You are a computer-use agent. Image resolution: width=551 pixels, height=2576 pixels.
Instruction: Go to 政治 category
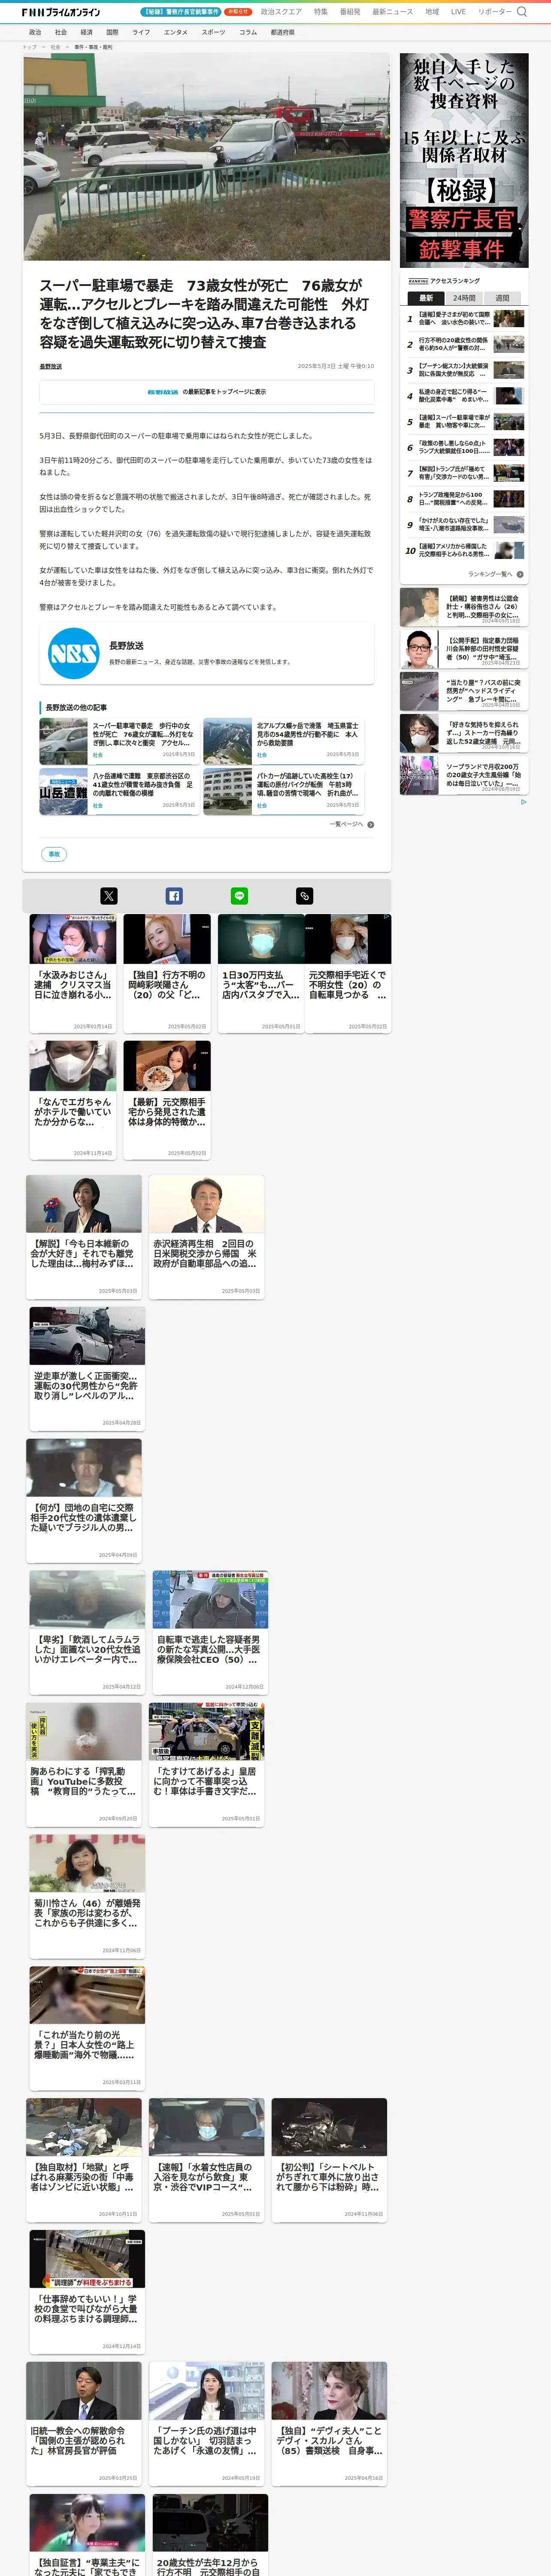click(x=35, y=32)
